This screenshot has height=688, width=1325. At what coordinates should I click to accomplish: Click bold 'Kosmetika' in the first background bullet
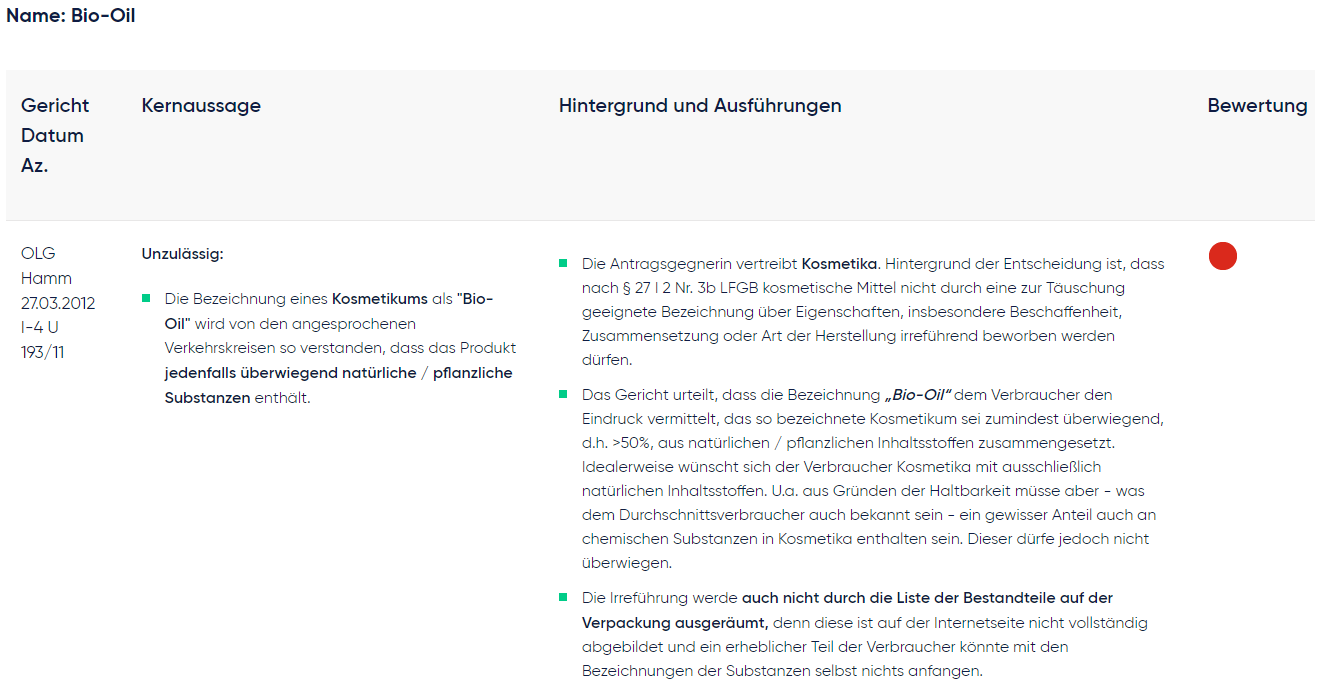(839, 264)
